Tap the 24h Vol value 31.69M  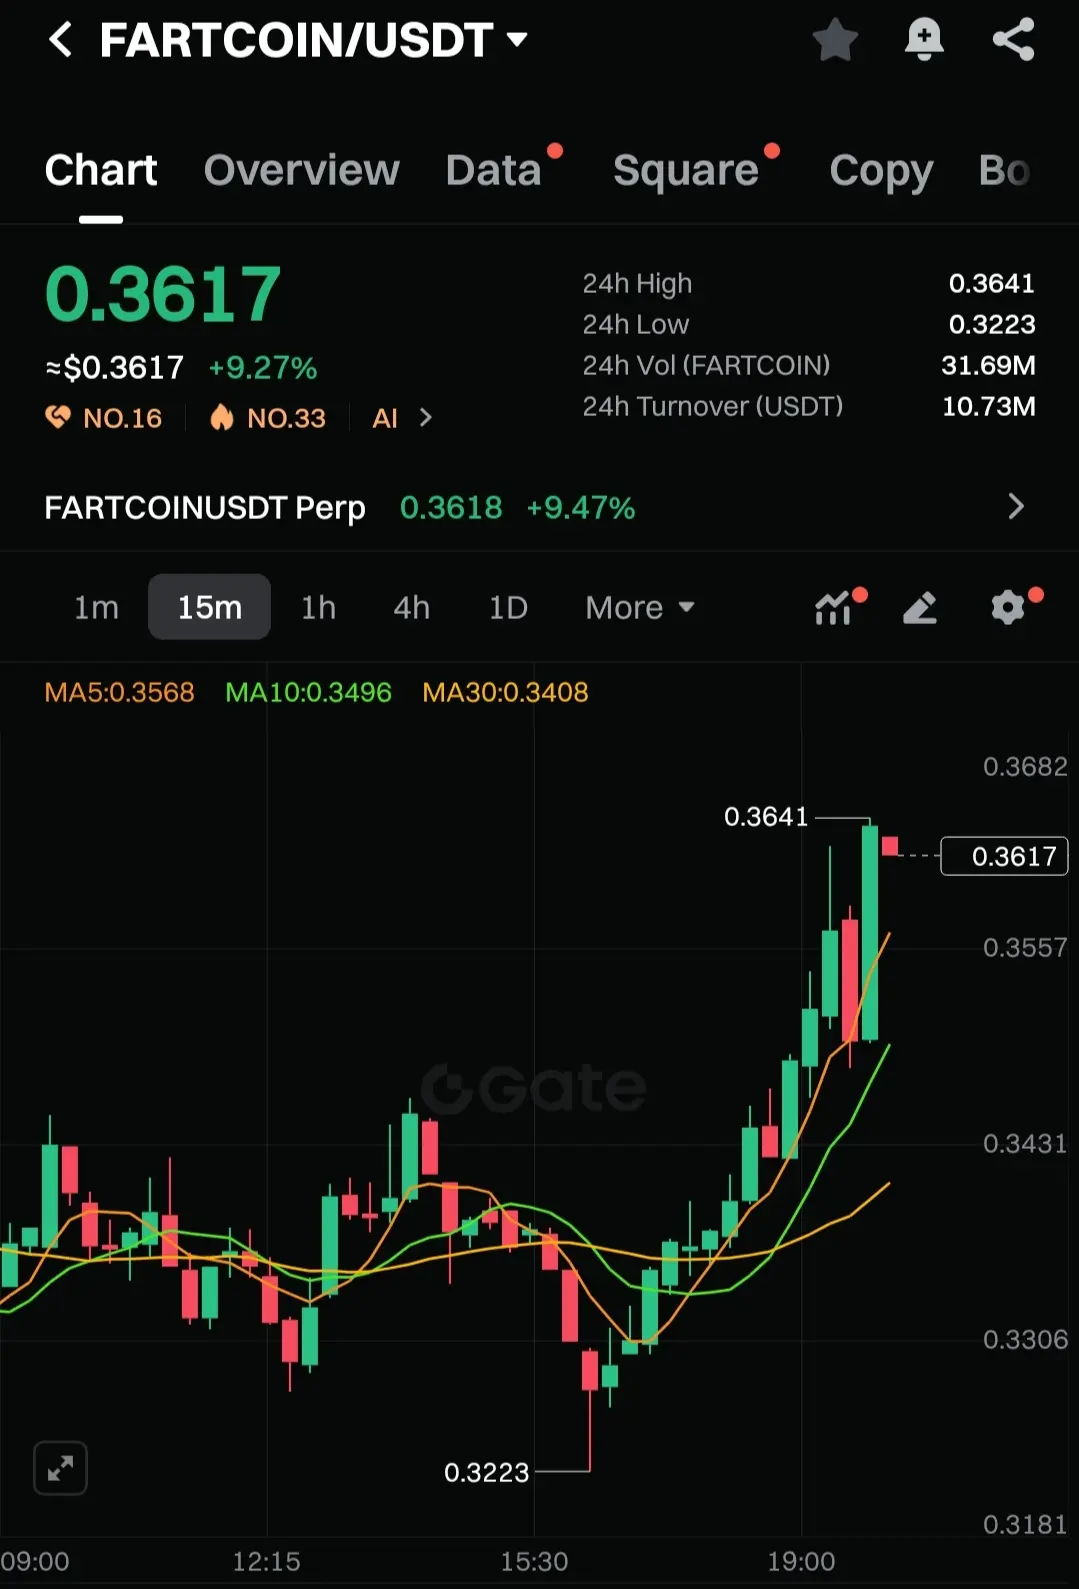tap(988, 366)
